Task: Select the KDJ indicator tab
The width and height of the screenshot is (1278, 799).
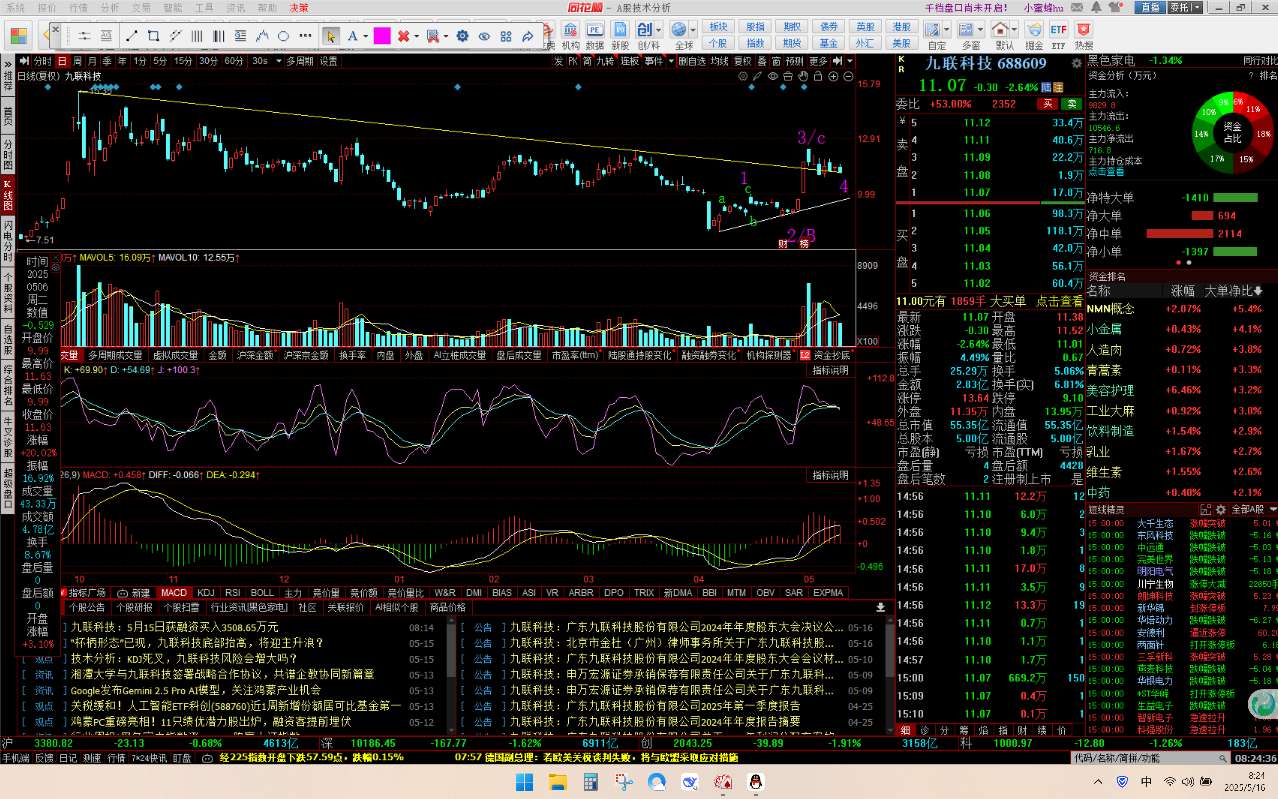Action: [x=206, y=593]
